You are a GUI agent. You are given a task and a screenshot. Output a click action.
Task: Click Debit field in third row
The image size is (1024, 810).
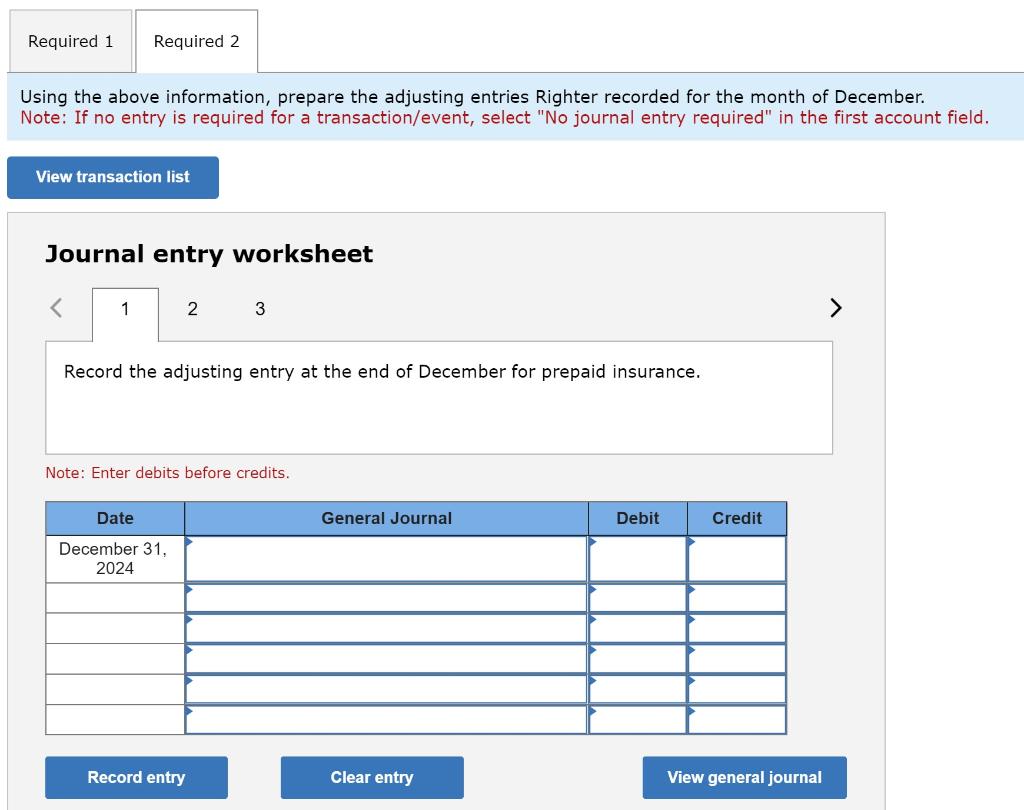(638, 628)
